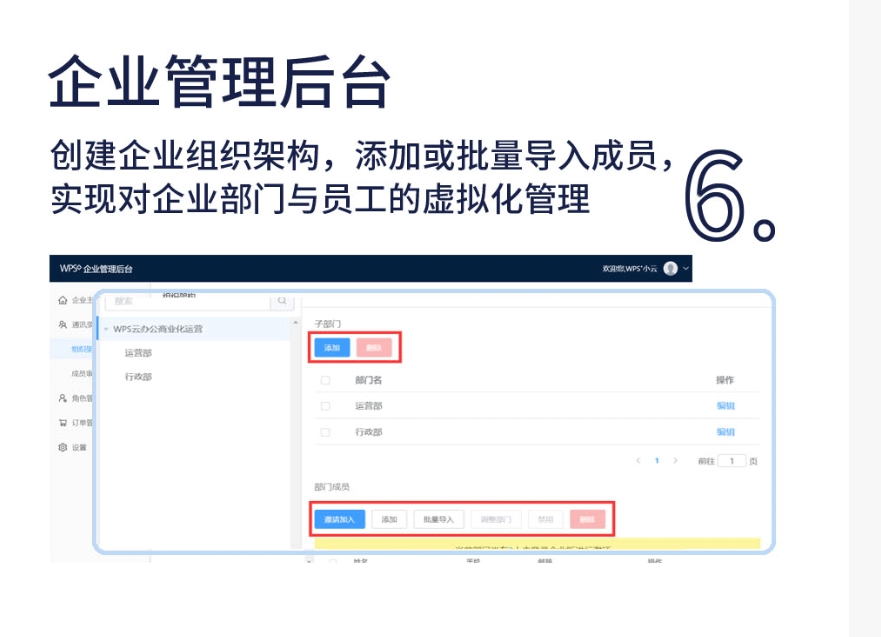Open the shopping cart 订单管理 icon
This screenshot has height=637, width=881.
point(63,422)
